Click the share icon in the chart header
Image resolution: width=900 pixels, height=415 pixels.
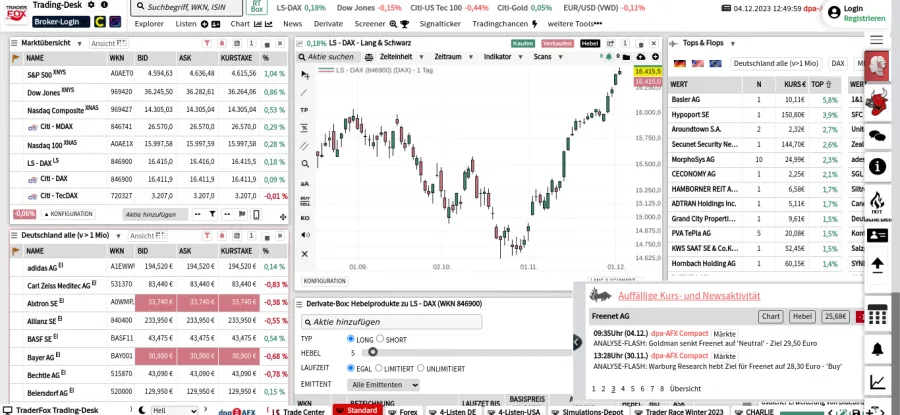pos(610,43)
